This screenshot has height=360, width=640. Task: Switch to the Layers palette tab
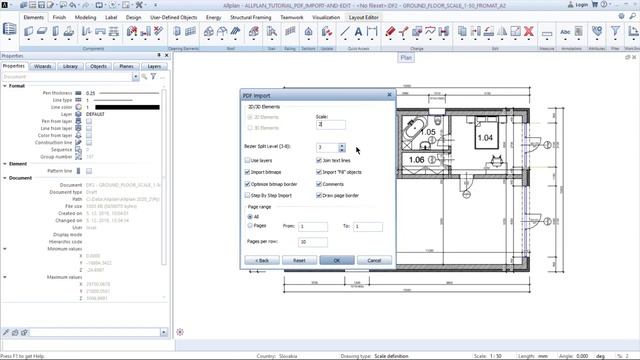click(x=154, y=66)
